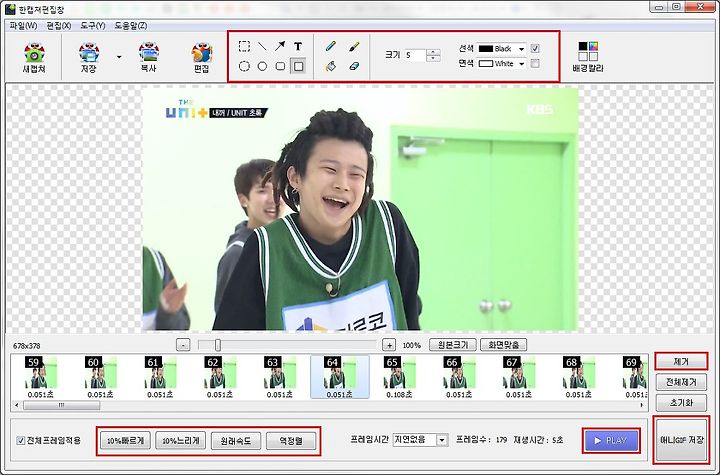Select frame 60 thumbnail

[x=100, y=377]
